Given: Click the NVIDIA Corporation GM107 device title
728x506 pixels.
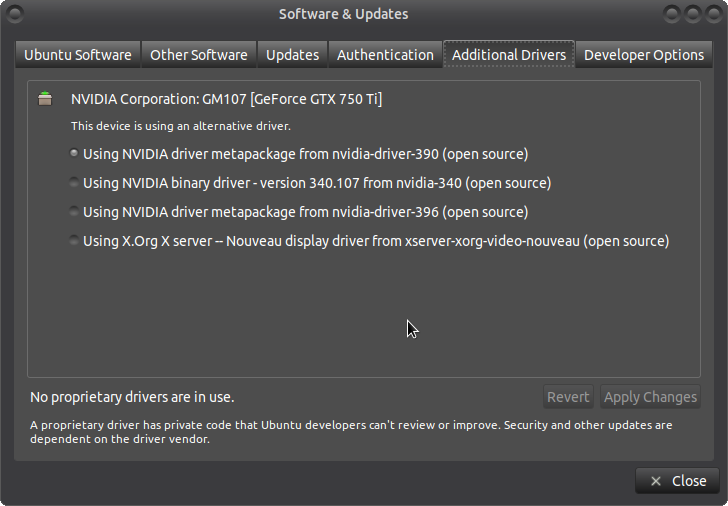Looking at the screenshot, I should [227, 99].
